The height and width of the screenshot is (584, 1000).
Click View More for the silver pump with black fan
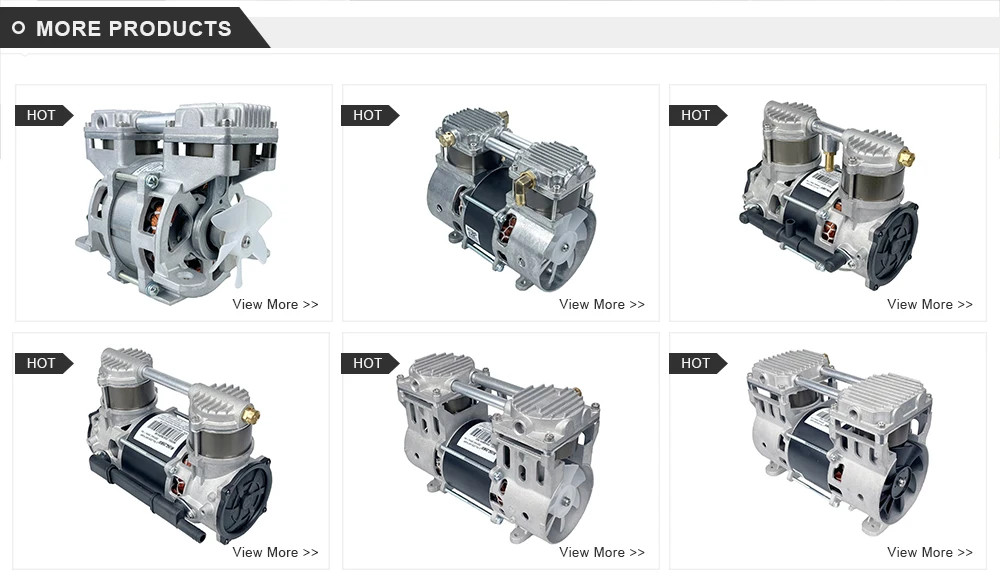tap(930, 553)
